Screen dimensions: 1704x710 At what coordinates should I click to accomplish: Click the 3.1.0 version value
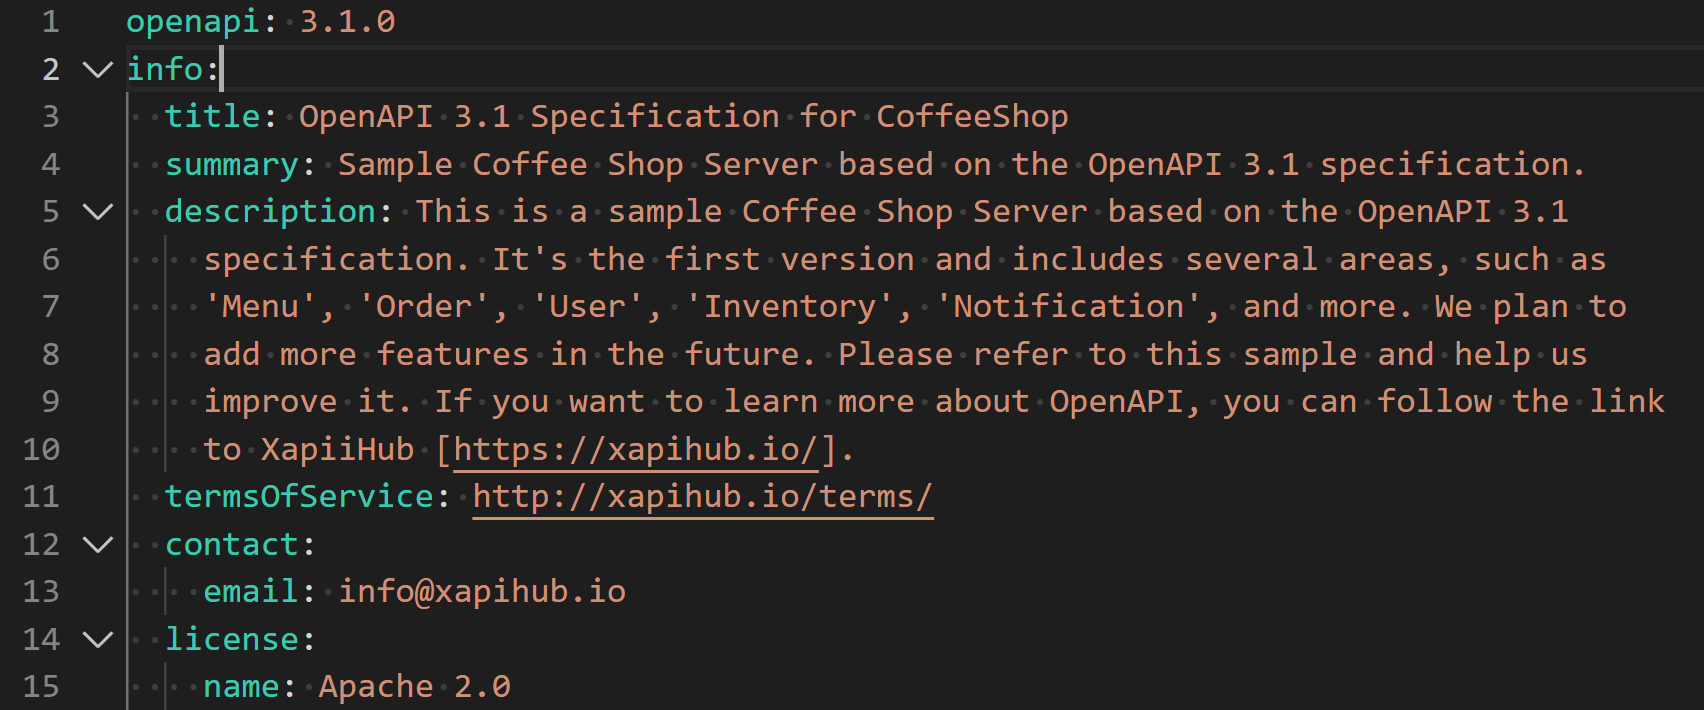(x=347, y=22)
